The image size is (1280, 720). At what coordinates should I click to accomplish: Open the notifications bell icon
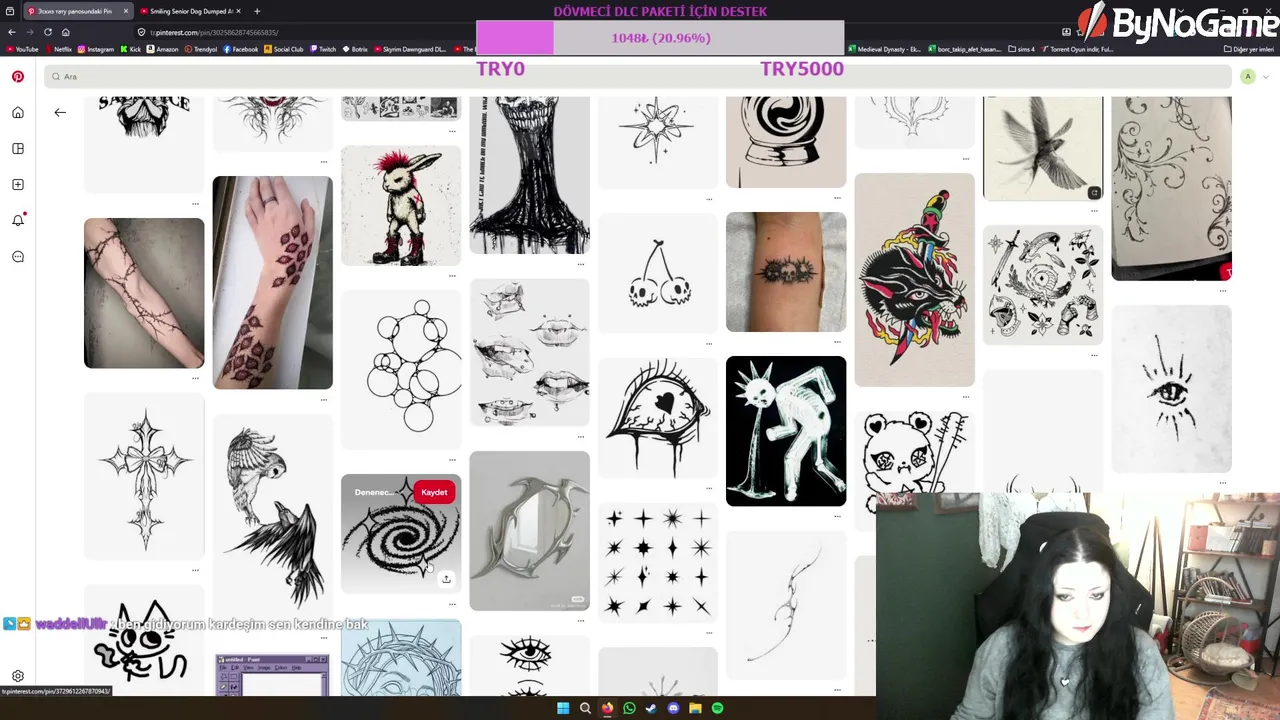tap(18, 220)
